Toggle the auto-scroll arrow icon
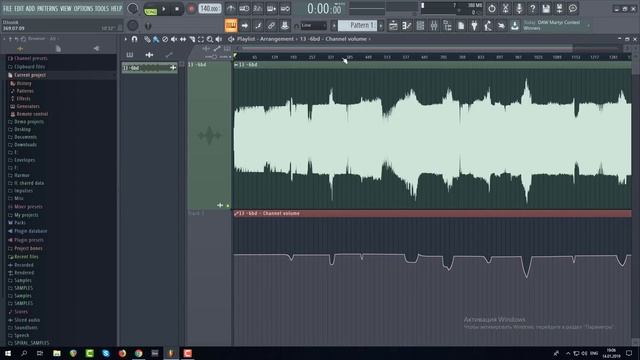The image size is (640, 360). 244,26
